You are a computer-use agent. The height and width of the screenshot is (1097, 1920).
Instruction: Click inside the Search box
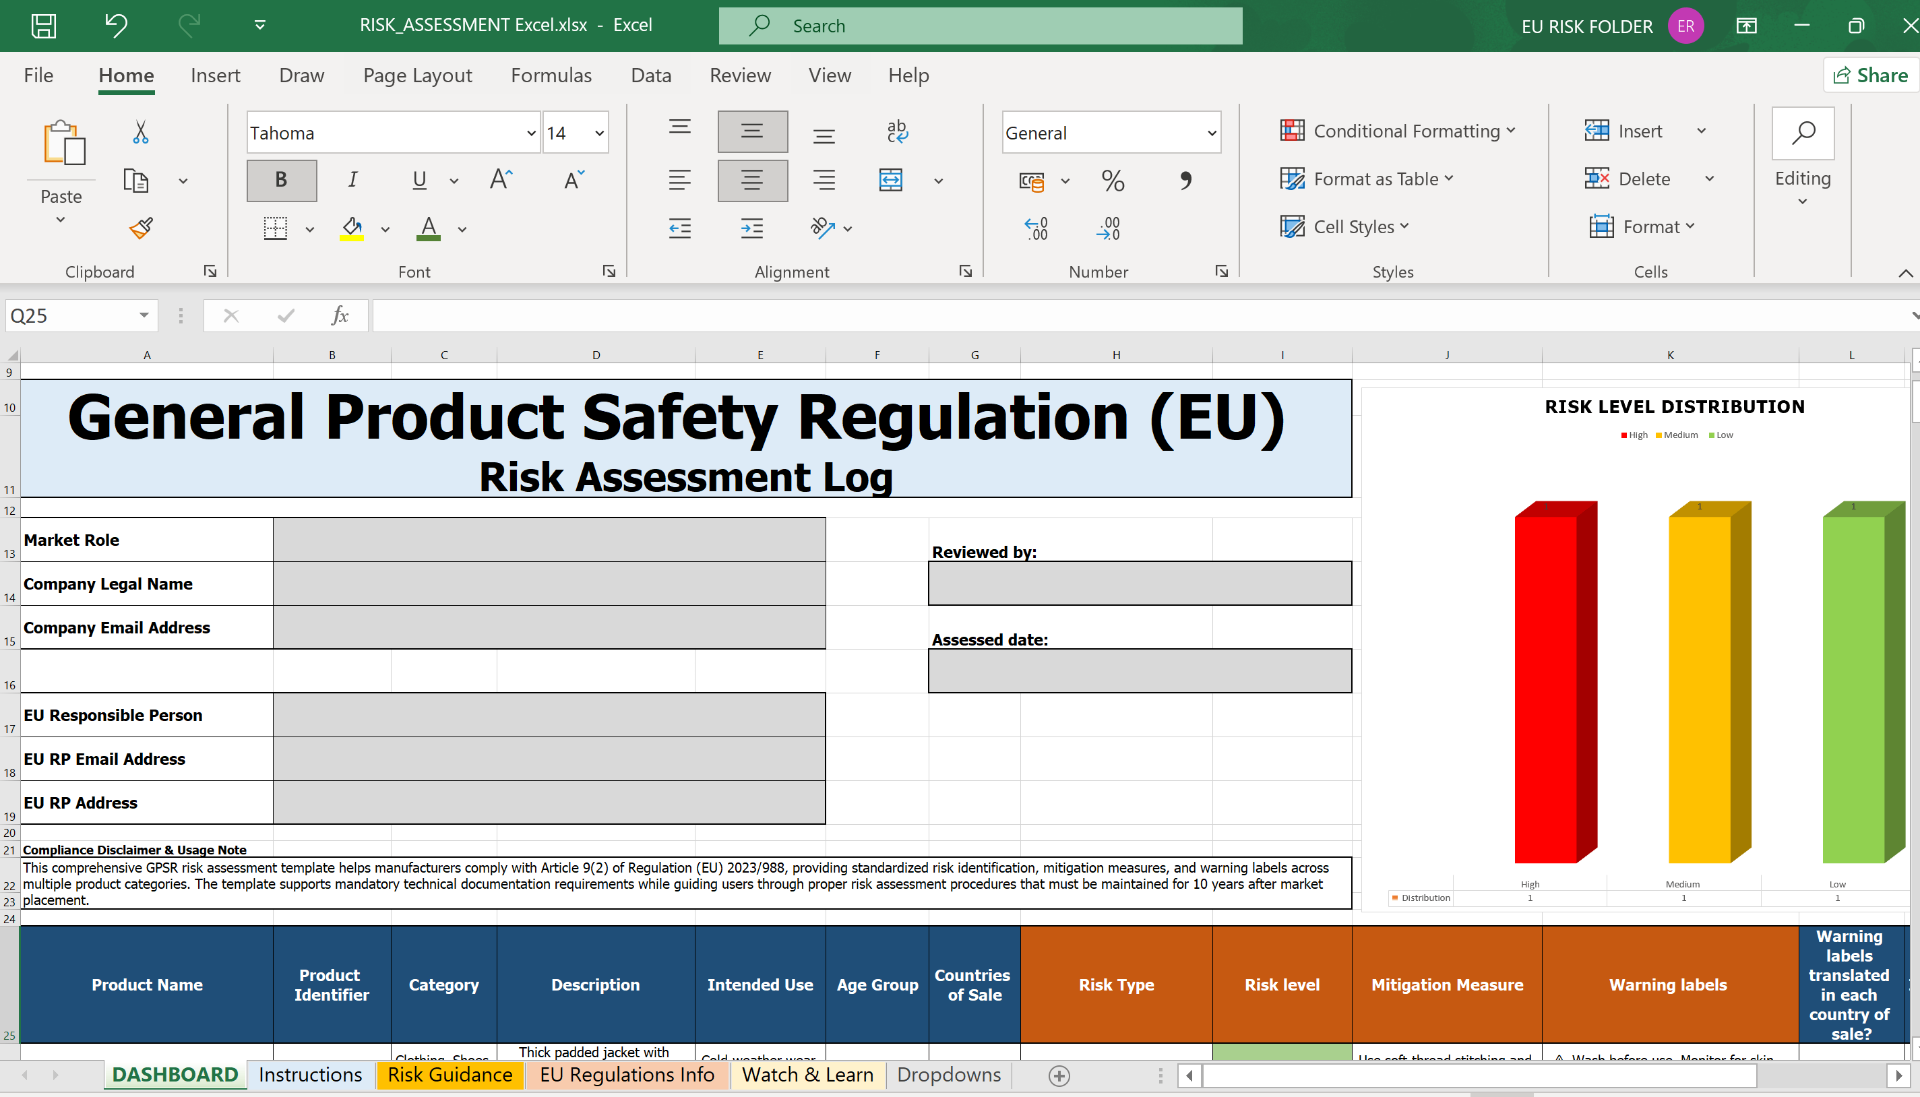[x=980, y=25]
